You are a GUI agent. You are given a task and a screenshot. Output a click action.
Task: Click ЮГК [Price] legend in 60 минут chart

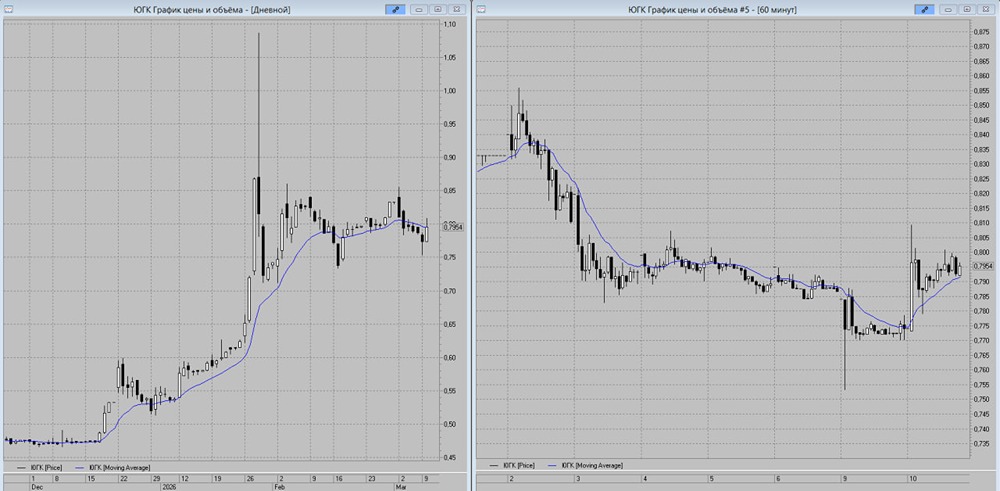(x=512, y=465)
